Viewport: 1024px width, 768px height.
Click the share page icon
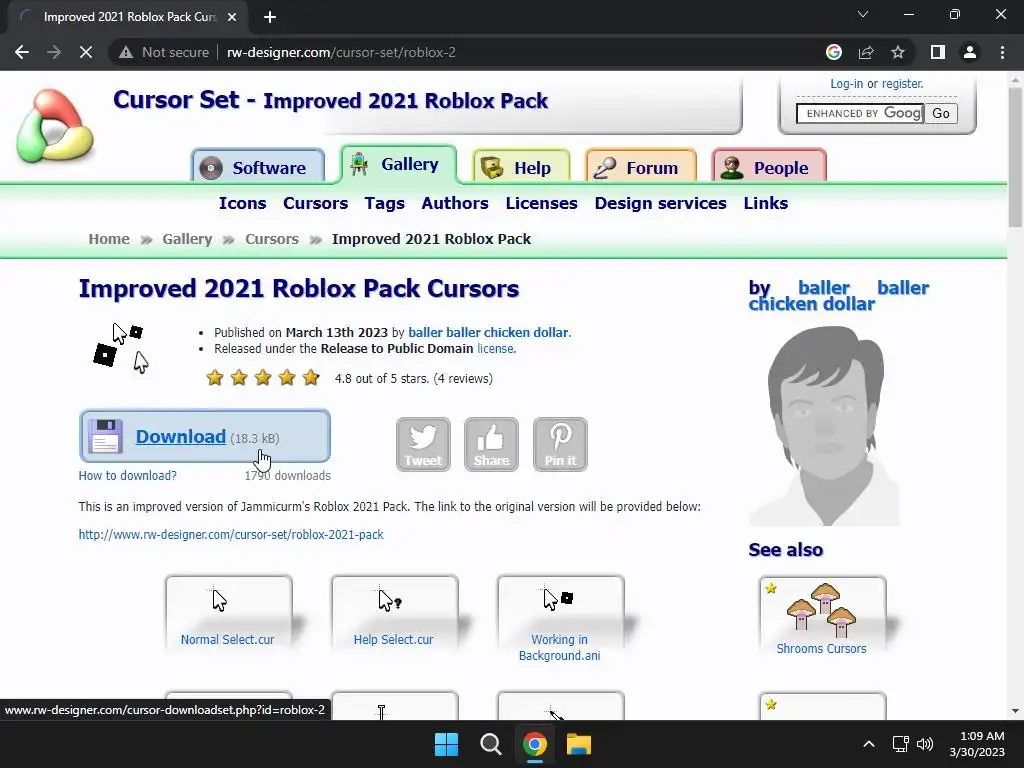[x=866, y=52]
